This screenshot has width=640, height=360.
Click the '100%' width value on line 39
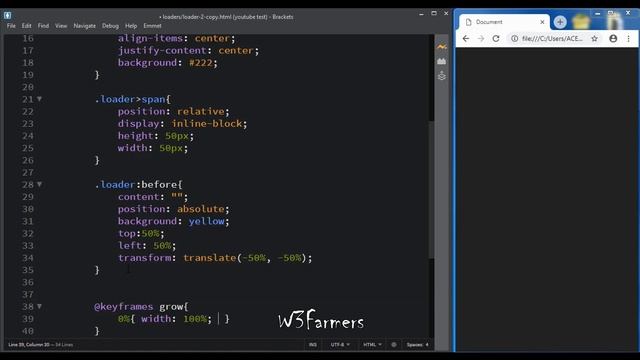[x=195, y=318]
